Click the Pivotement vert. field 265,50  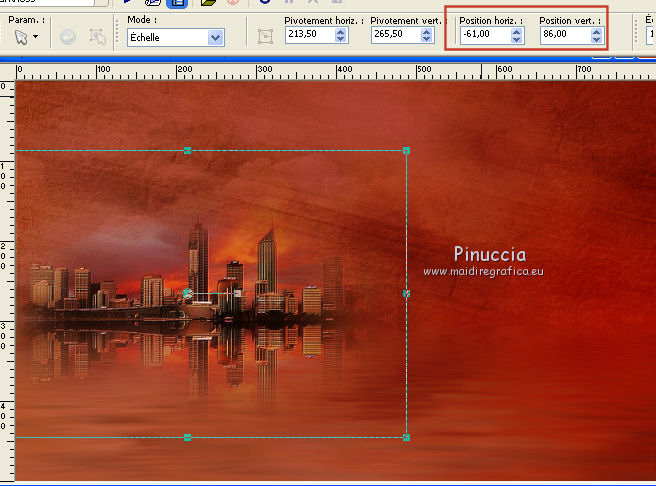[396, 35]
